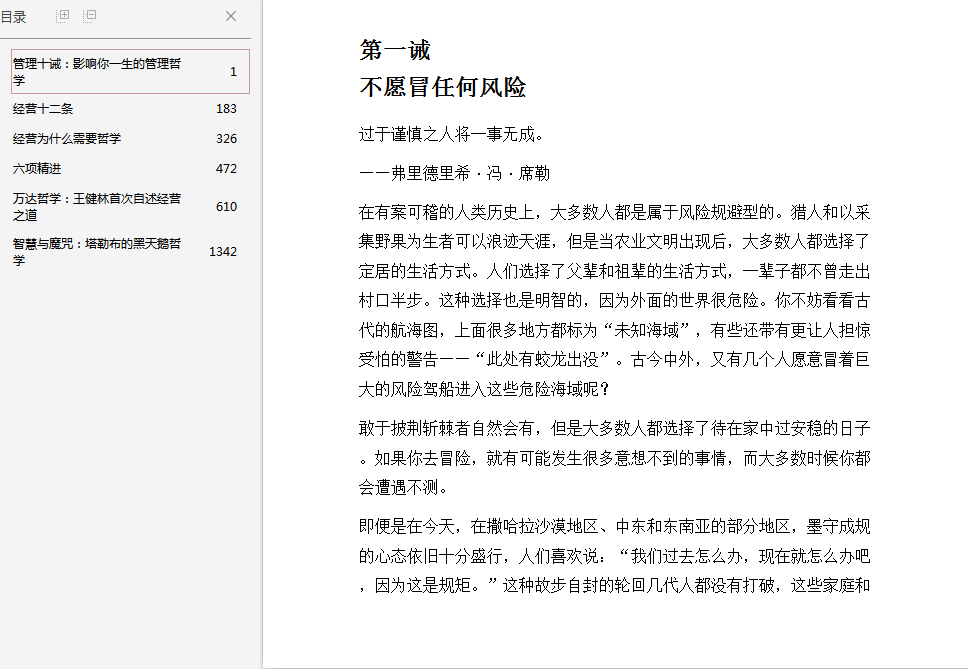Open the 管理十诫 contents entry
The height and width of the screenshot is (669, 968).
[130, 72]
